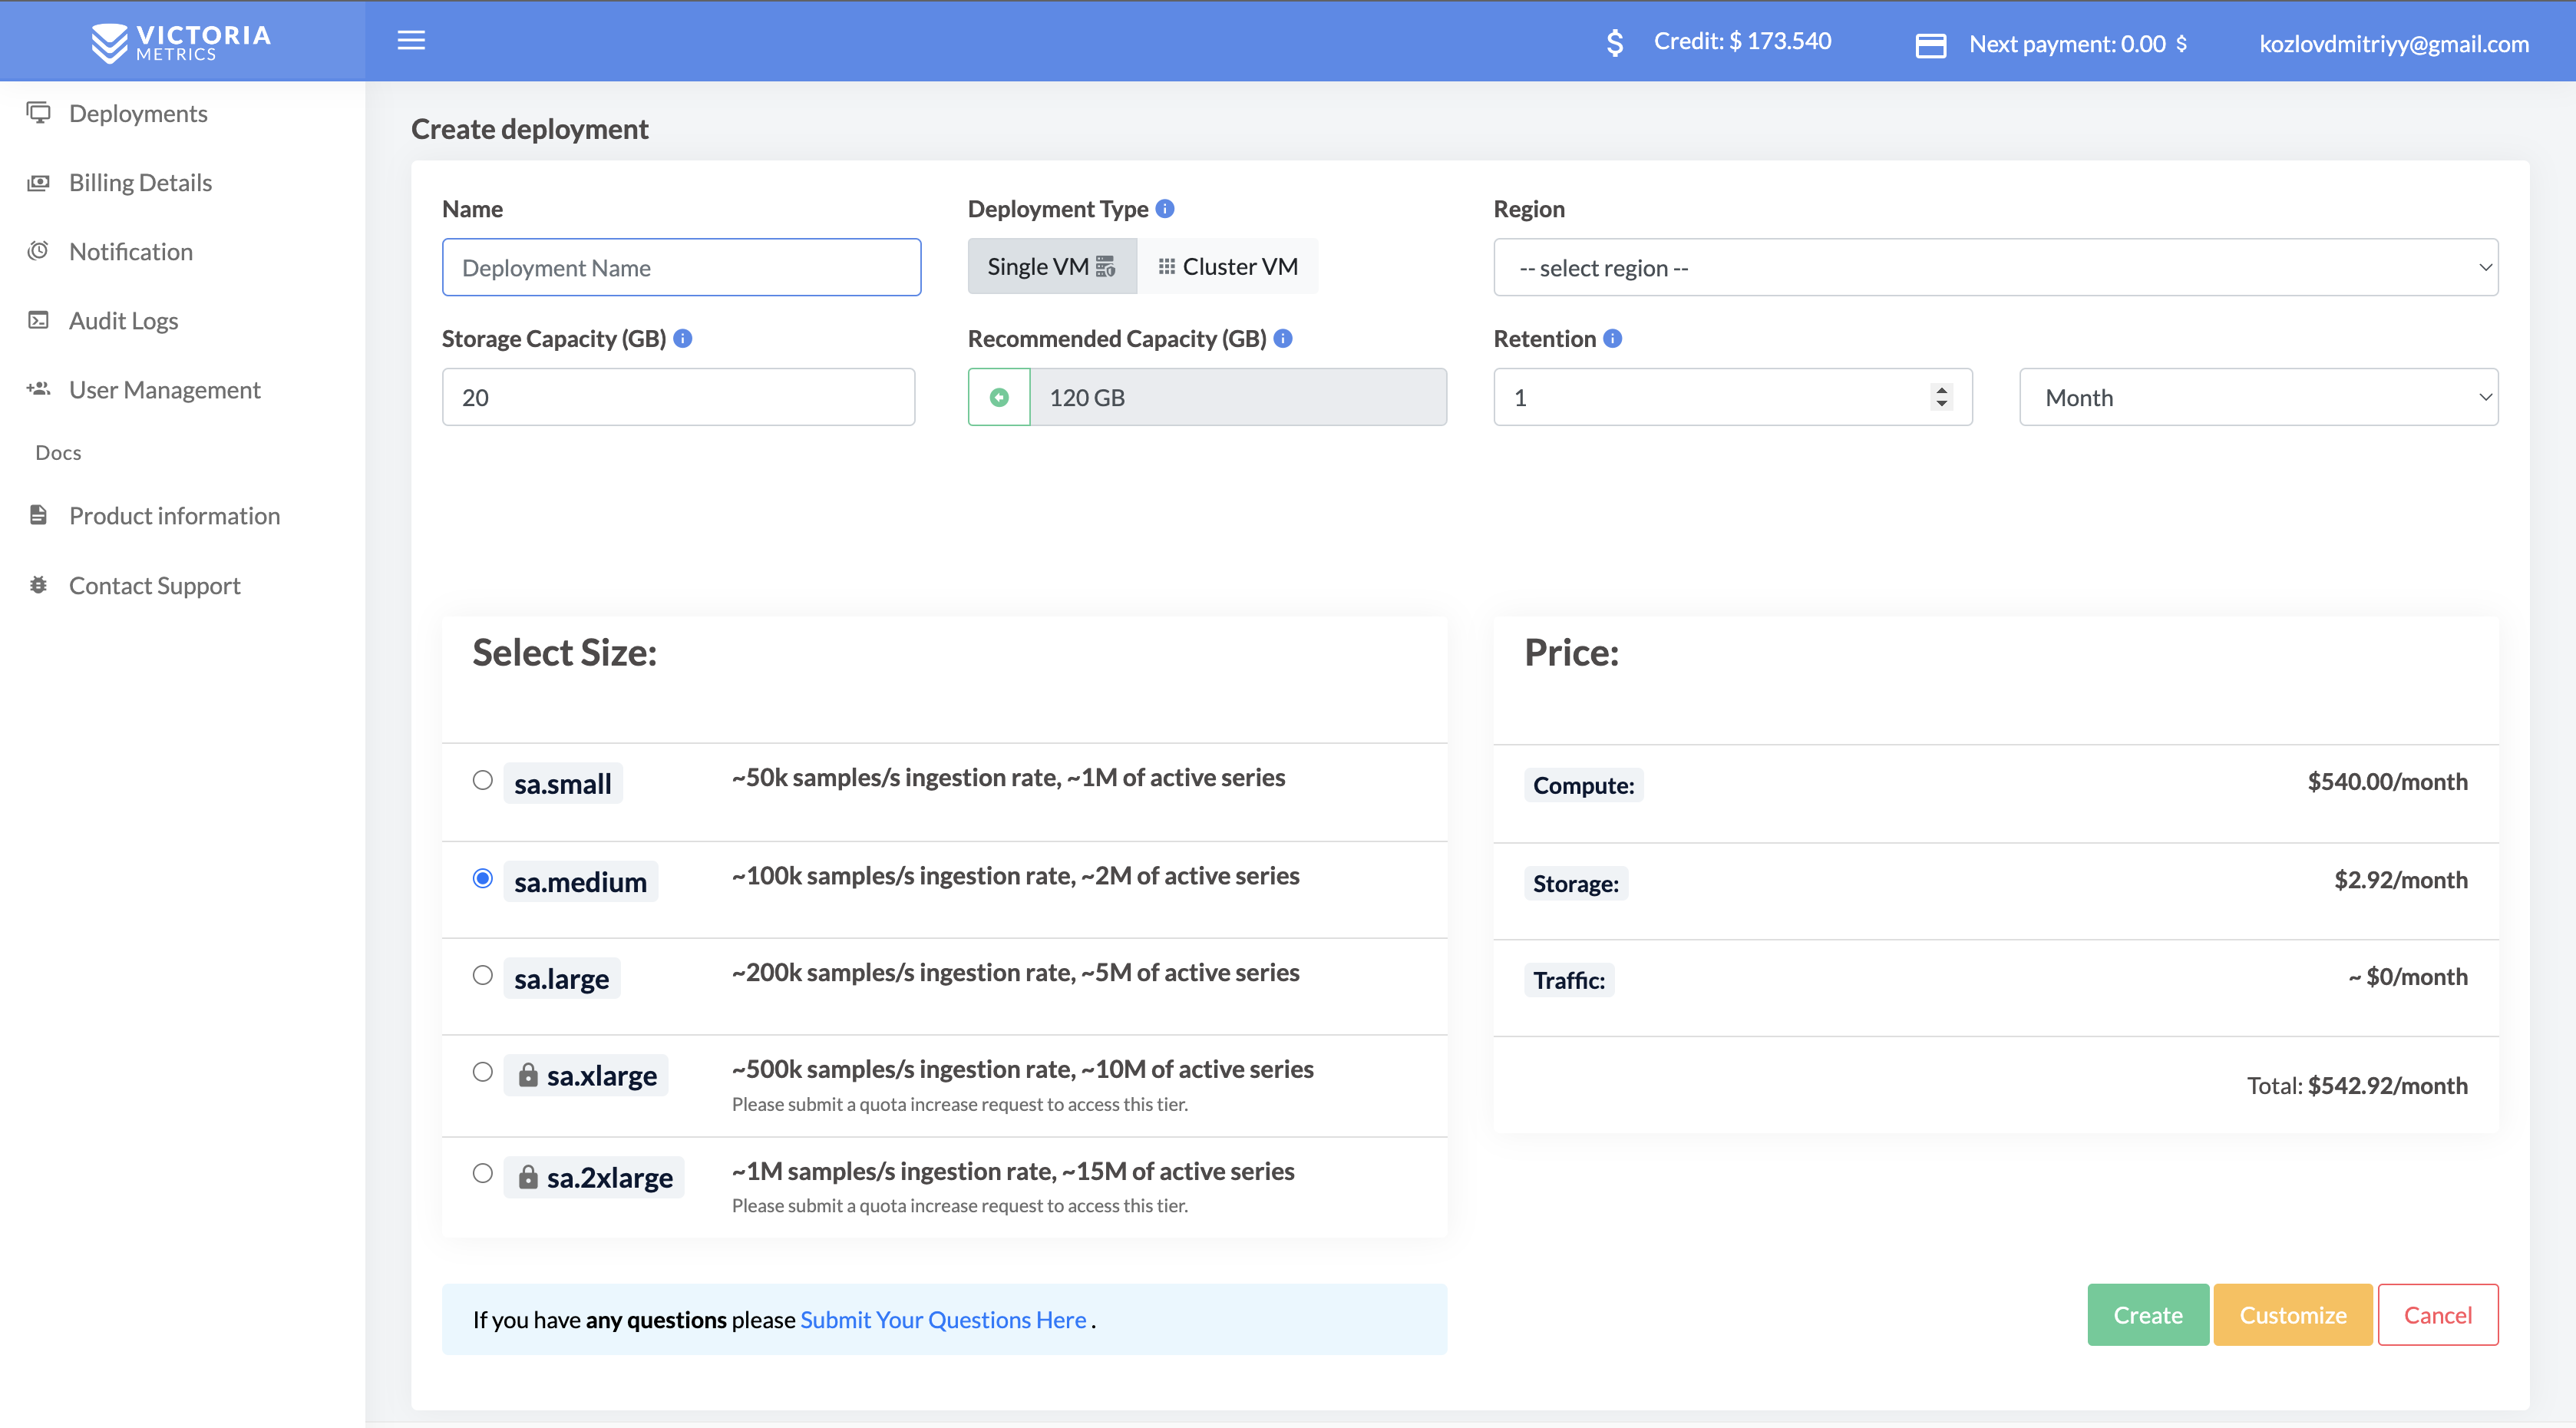This screenshot has height=1428, width=2576.
Task: Open Deployments in the sidebar
Action: click(x=138, y=113)
